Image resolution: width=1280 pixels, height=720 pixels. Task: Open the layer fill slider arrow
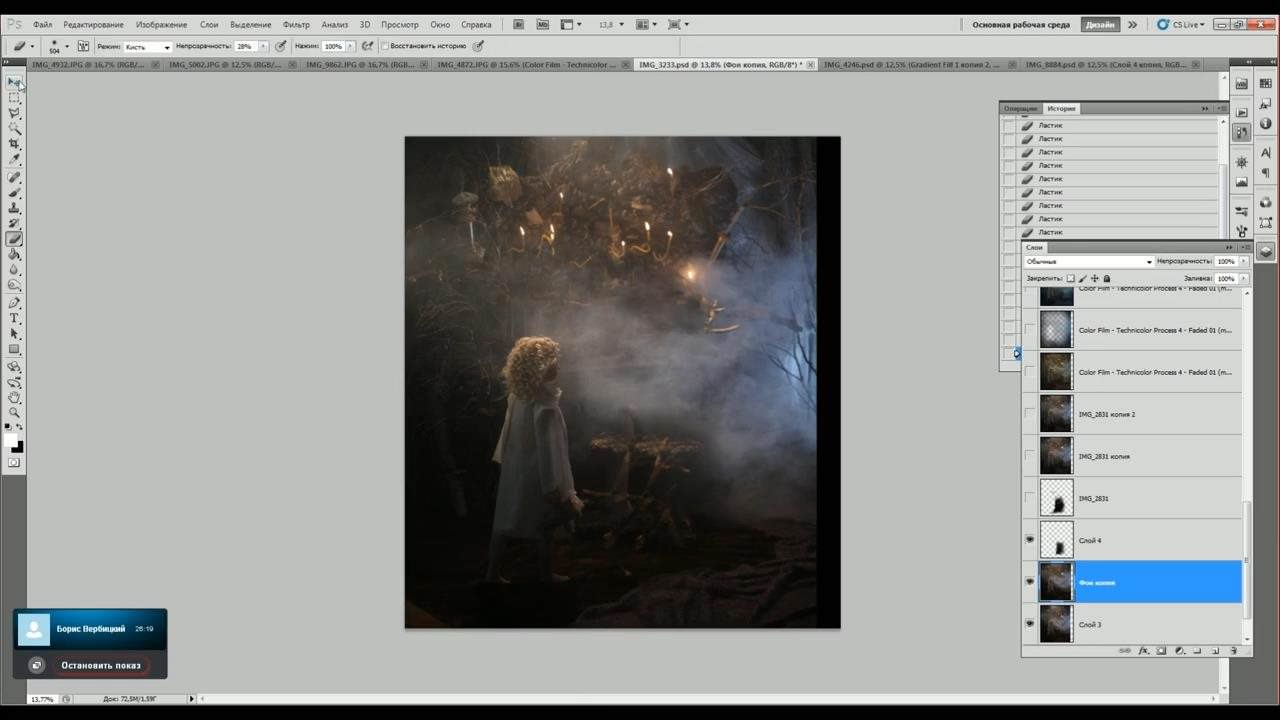point(1243,278)
